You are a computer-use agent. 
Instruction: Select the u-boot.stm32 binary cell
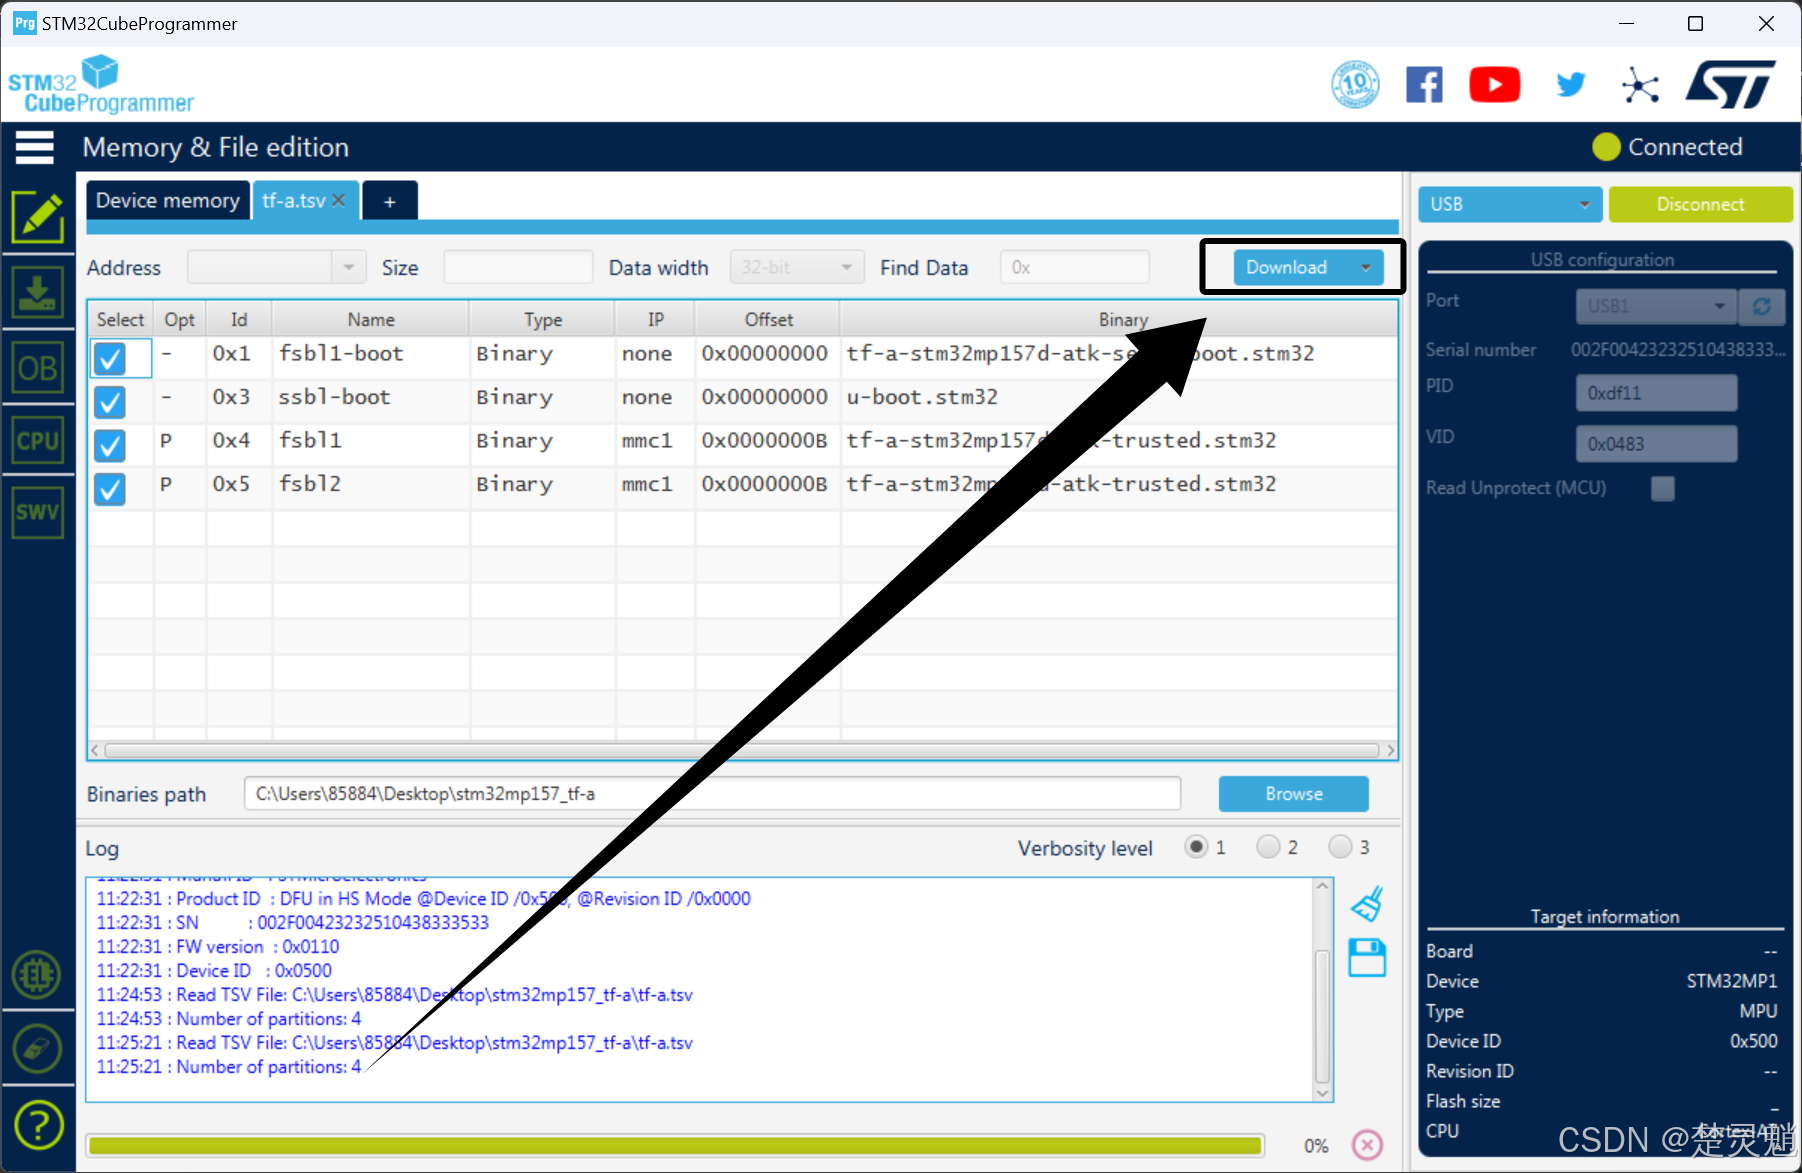point(1118,397)
